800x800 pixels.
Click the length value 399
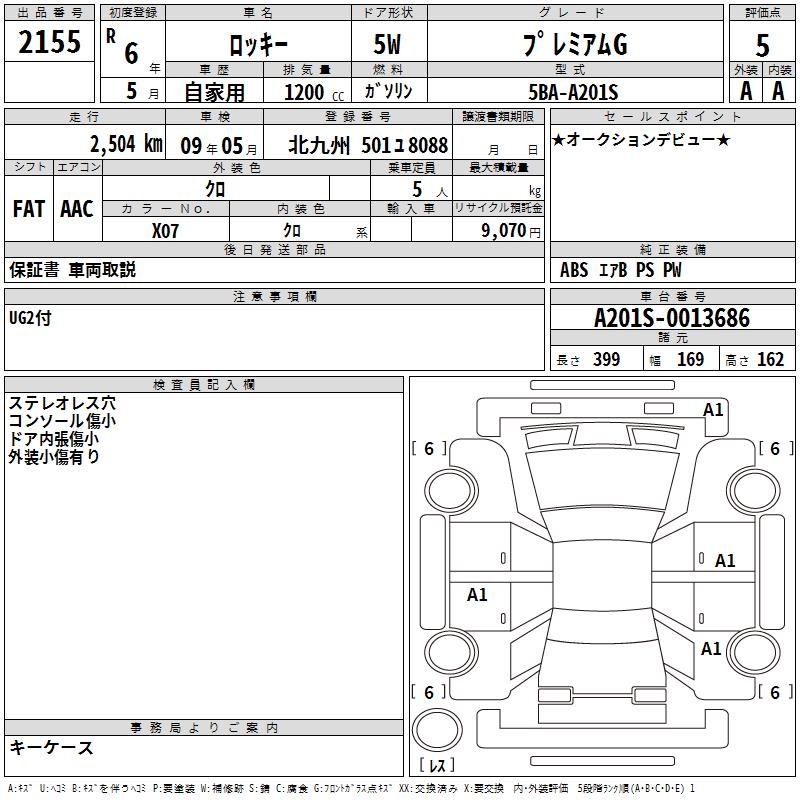pos(606,359)
